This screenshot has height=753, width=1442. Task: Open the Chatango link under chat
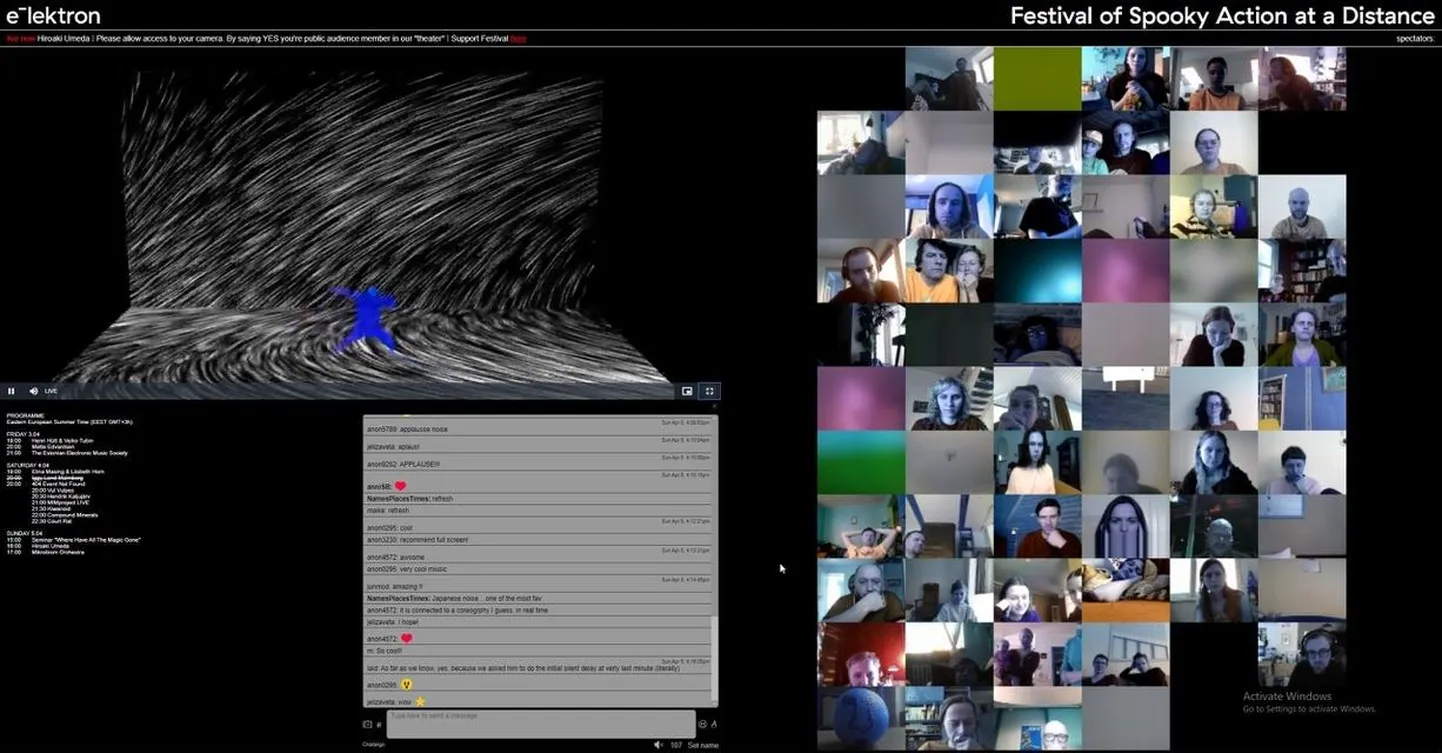[x=373, y=745]
